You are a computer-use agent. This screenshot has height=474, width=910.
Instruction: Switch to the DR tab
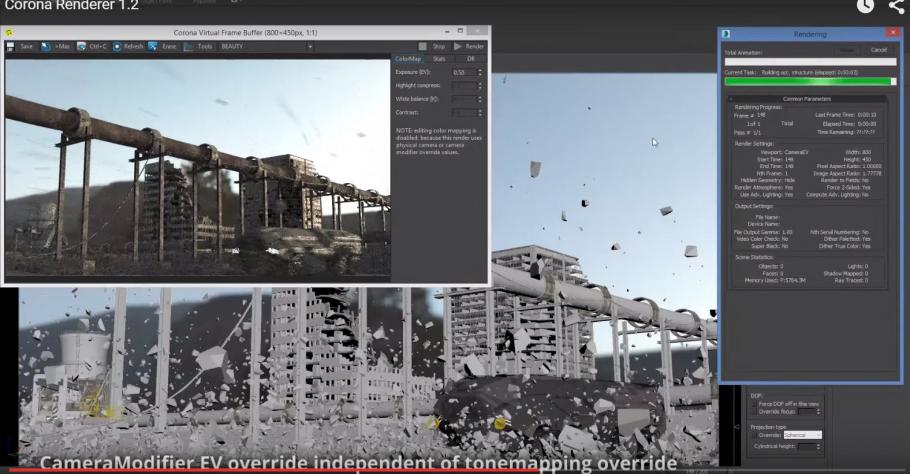(x=471, y=59)
